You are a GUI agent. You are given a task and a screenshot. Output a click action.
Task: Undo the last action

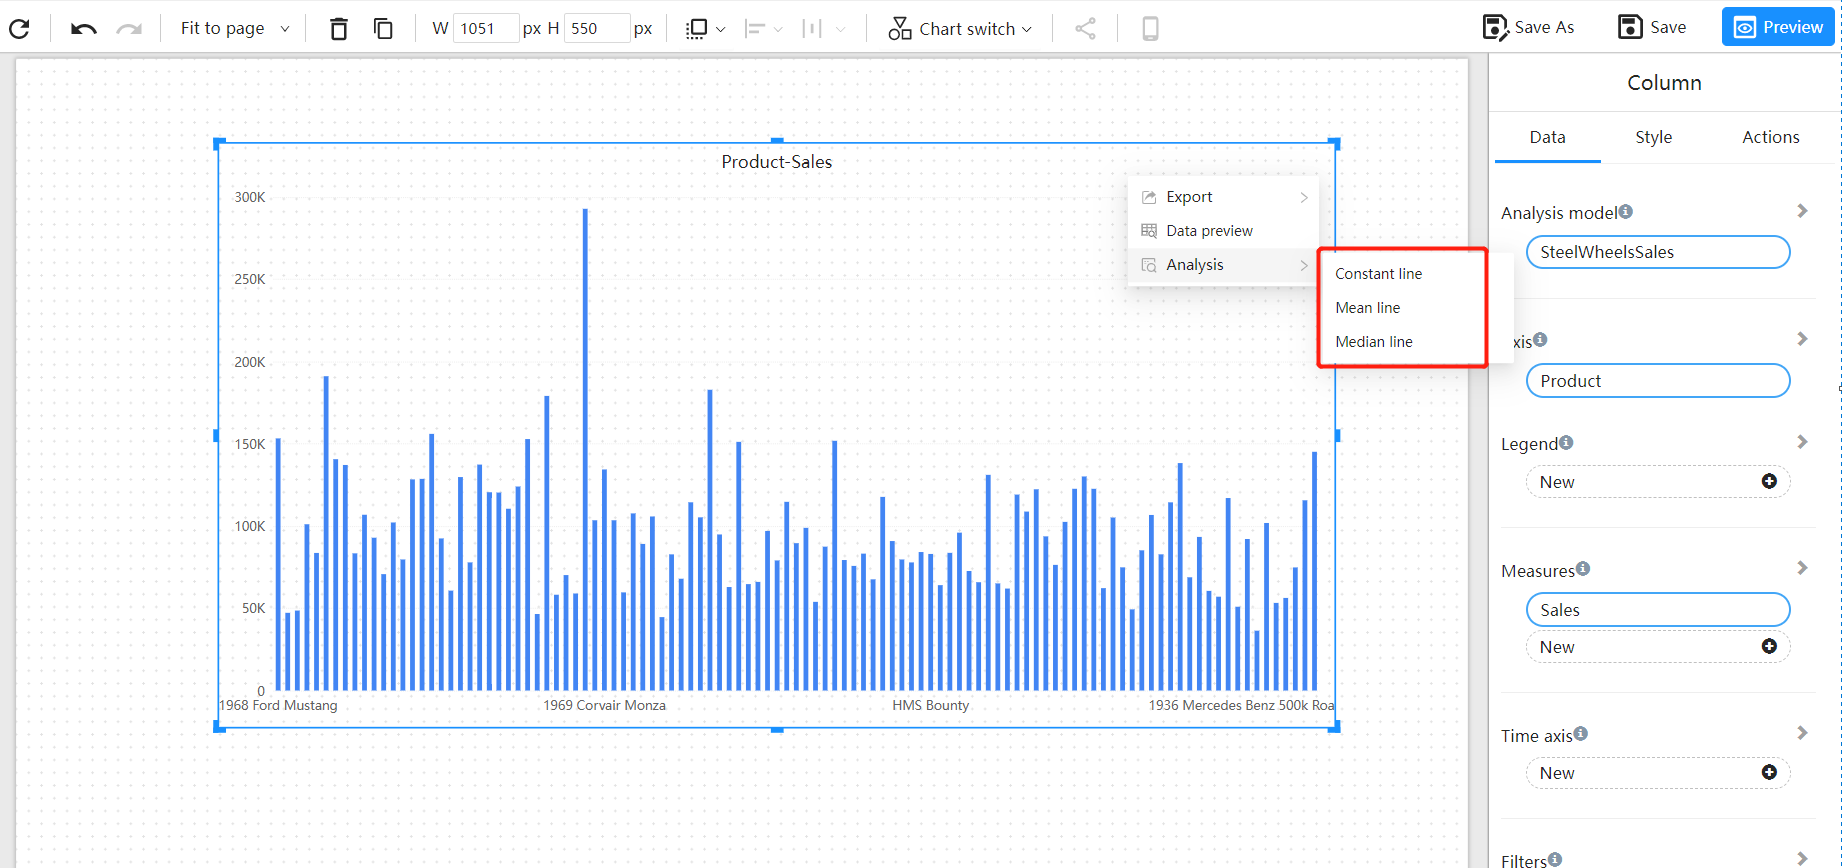(x=84, y=29)
